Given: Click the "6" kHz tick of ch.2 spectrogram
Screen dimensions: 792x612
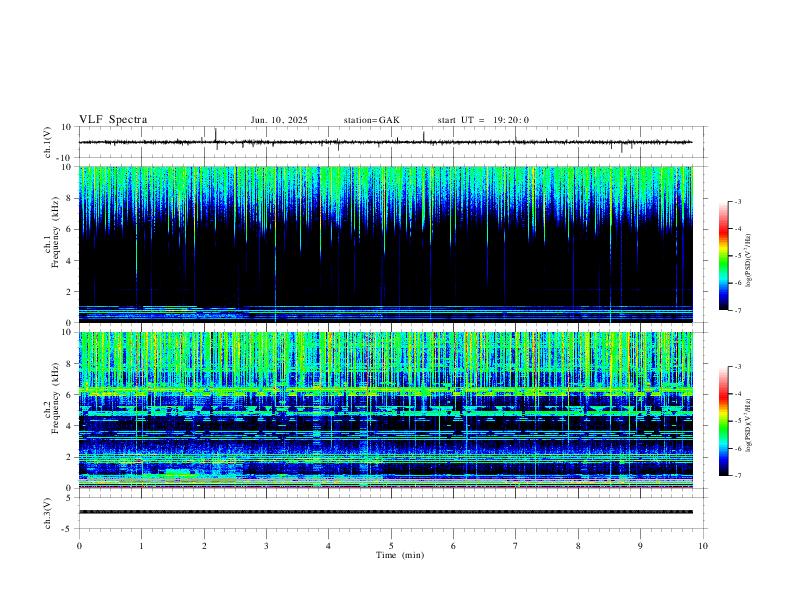Looking at the screenshot, I should pos(69,395).
